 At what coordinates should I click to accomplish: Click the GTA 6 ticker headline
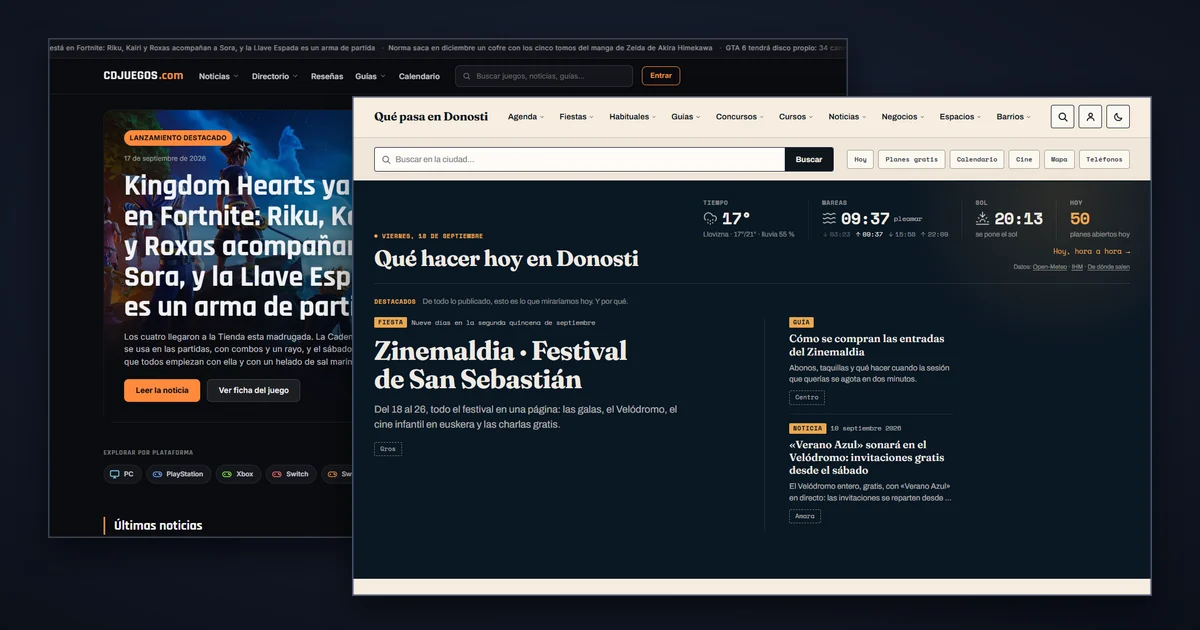click(x=786, y=47)
